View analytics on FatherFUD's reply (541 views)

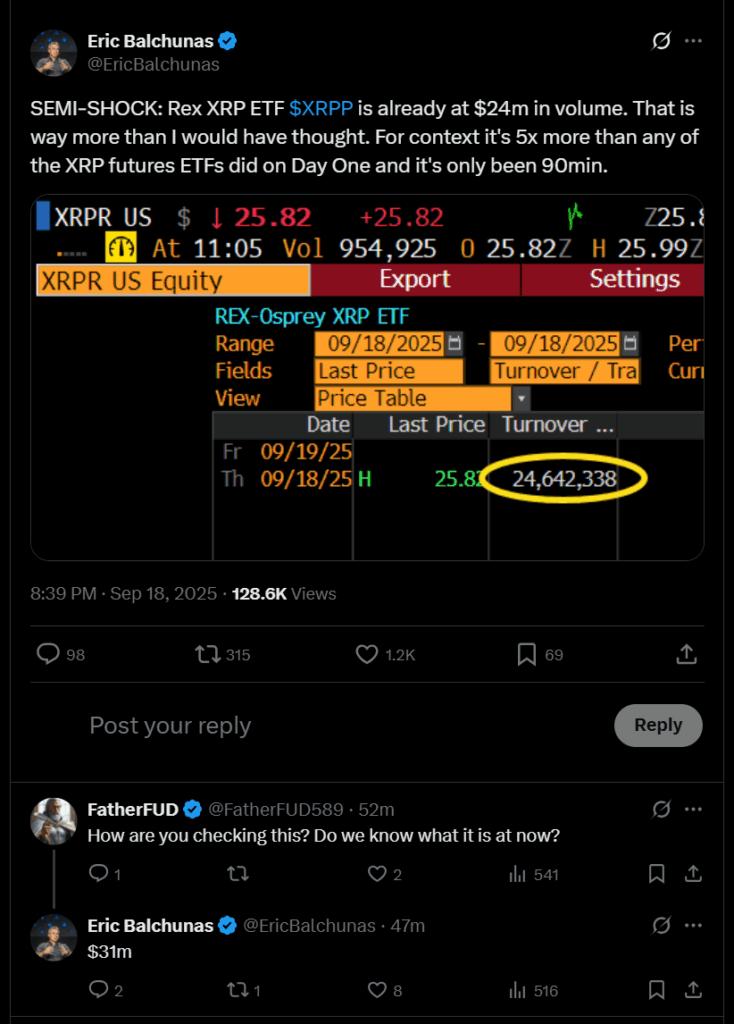518,874
